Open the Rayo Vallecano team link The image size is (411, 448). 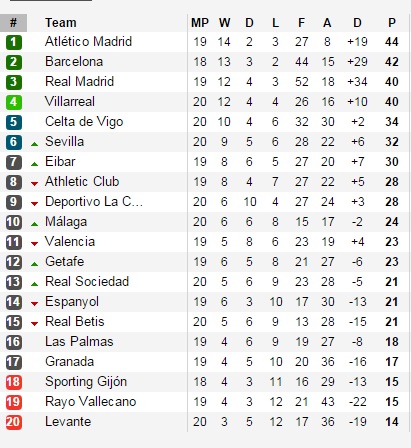(x=91, y=402)
